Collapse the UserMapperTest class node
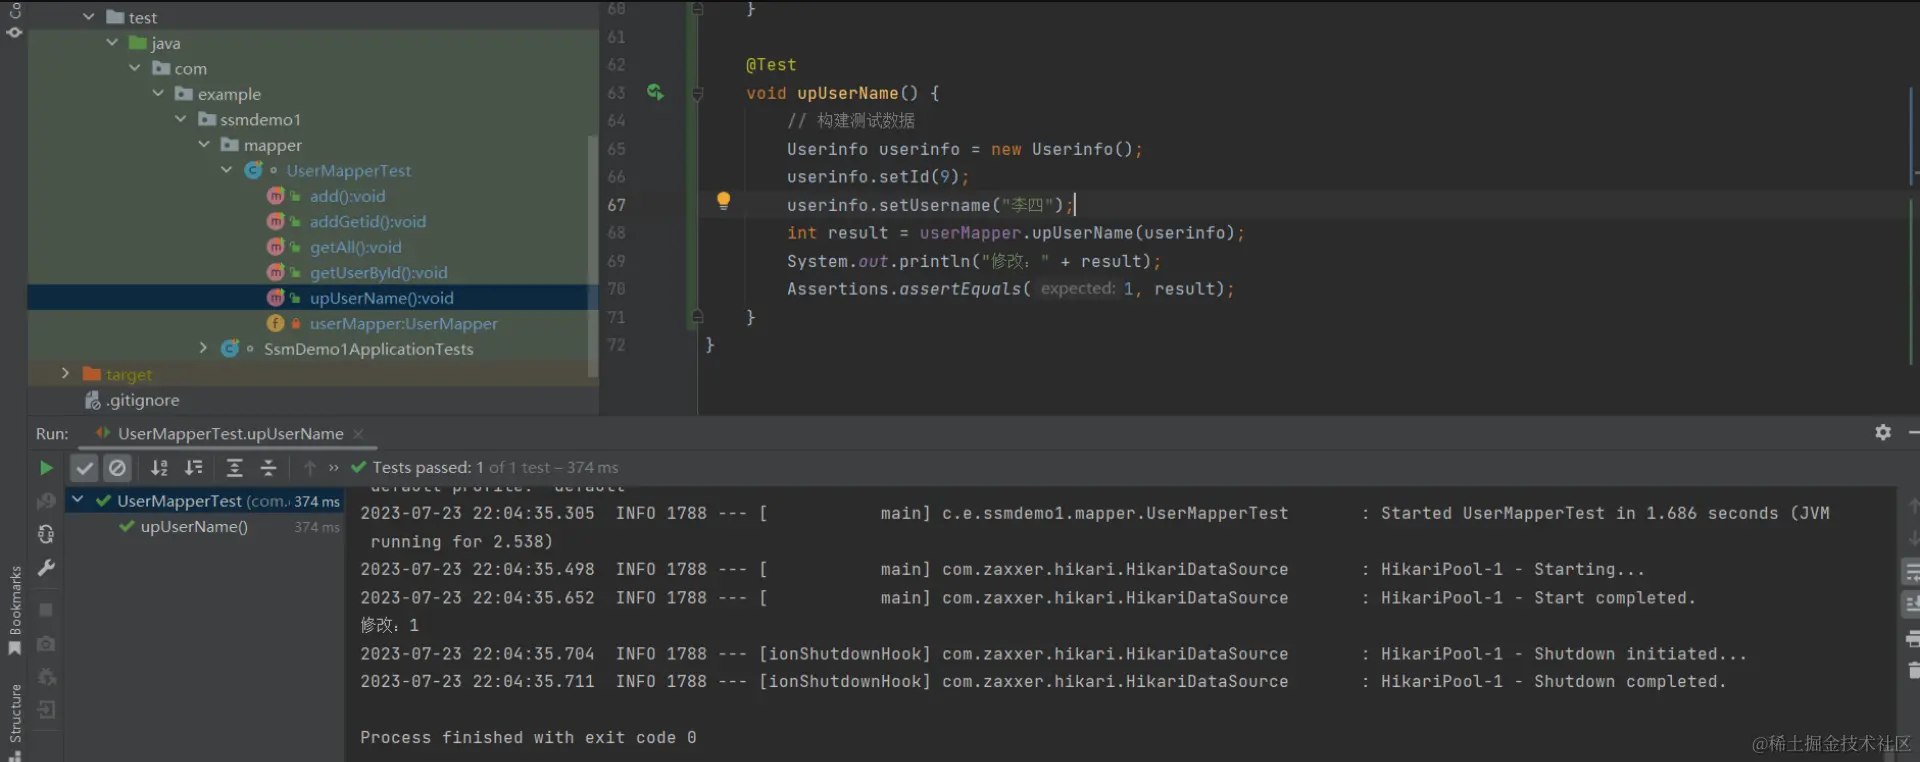The width and height of the screenshot is (1920, 762). (x=227, y=170)
